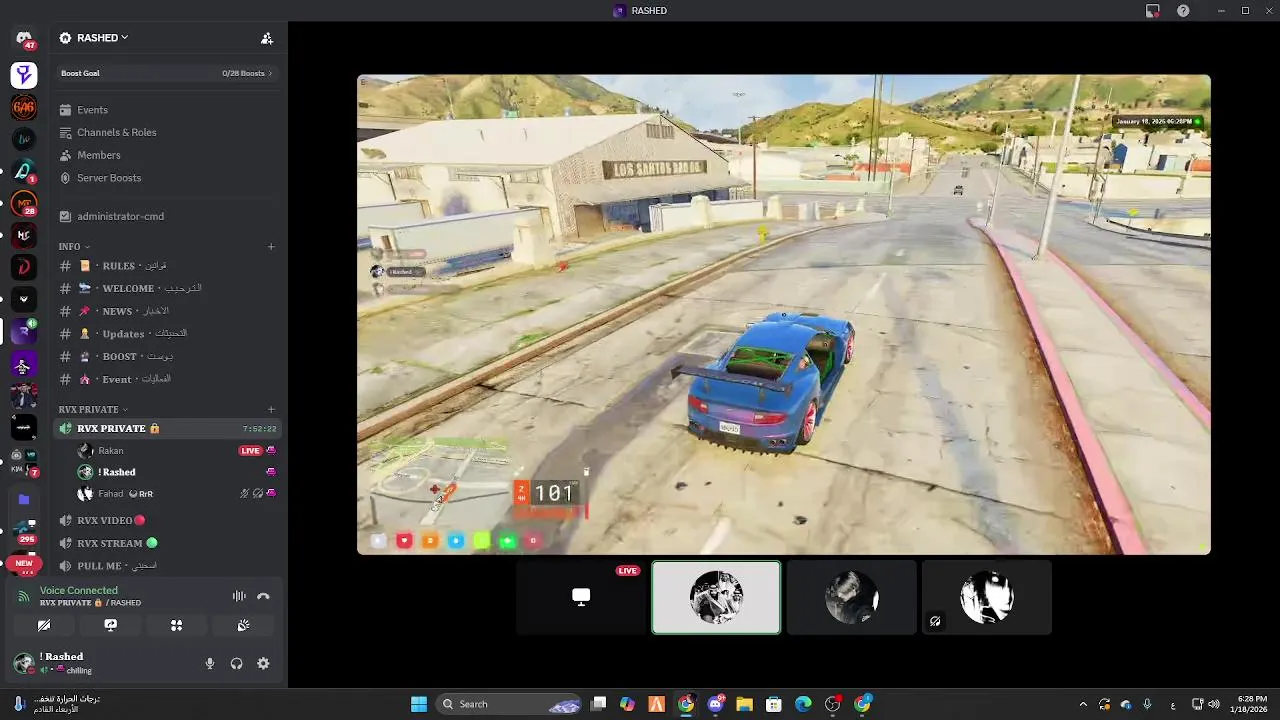Open taskbar clock showing 6:28 PM
This screenshot has width=1280, height=720.
[1251, 704]
